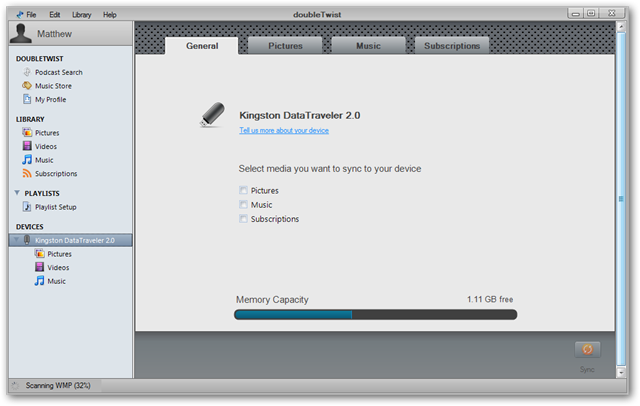Open the Library menu
This screenshot has width=640, height=406.
click(x=82, y=15)
